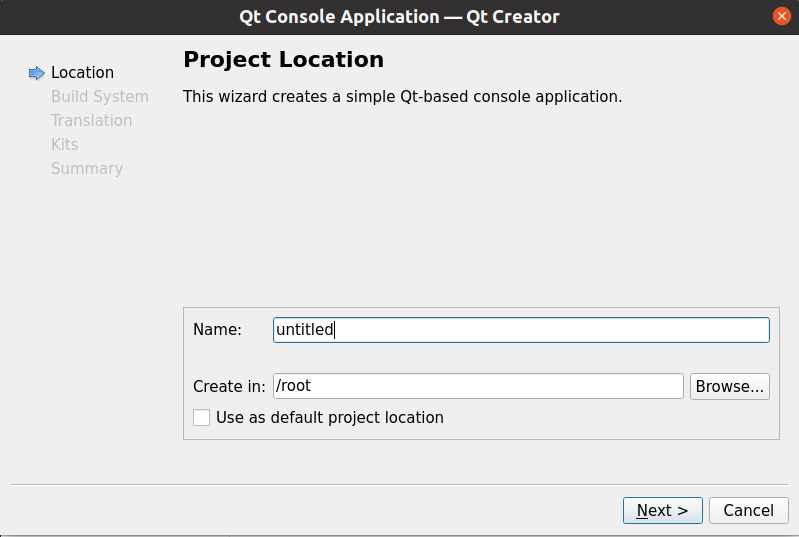Image resolution: width=799 pixels, height=537 pixels.
Task: Click the Qt Console Application title bar
Action: (400, 17)
